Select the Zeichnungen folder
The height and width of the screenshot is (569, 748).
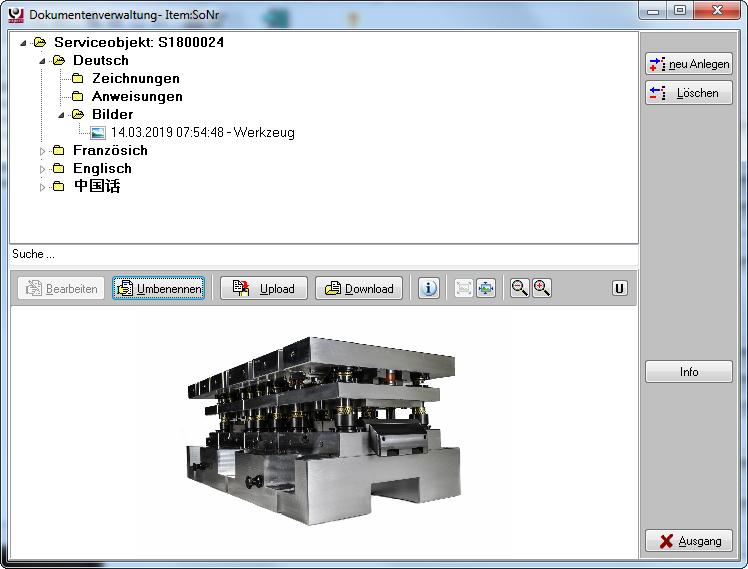pos(136,78)
